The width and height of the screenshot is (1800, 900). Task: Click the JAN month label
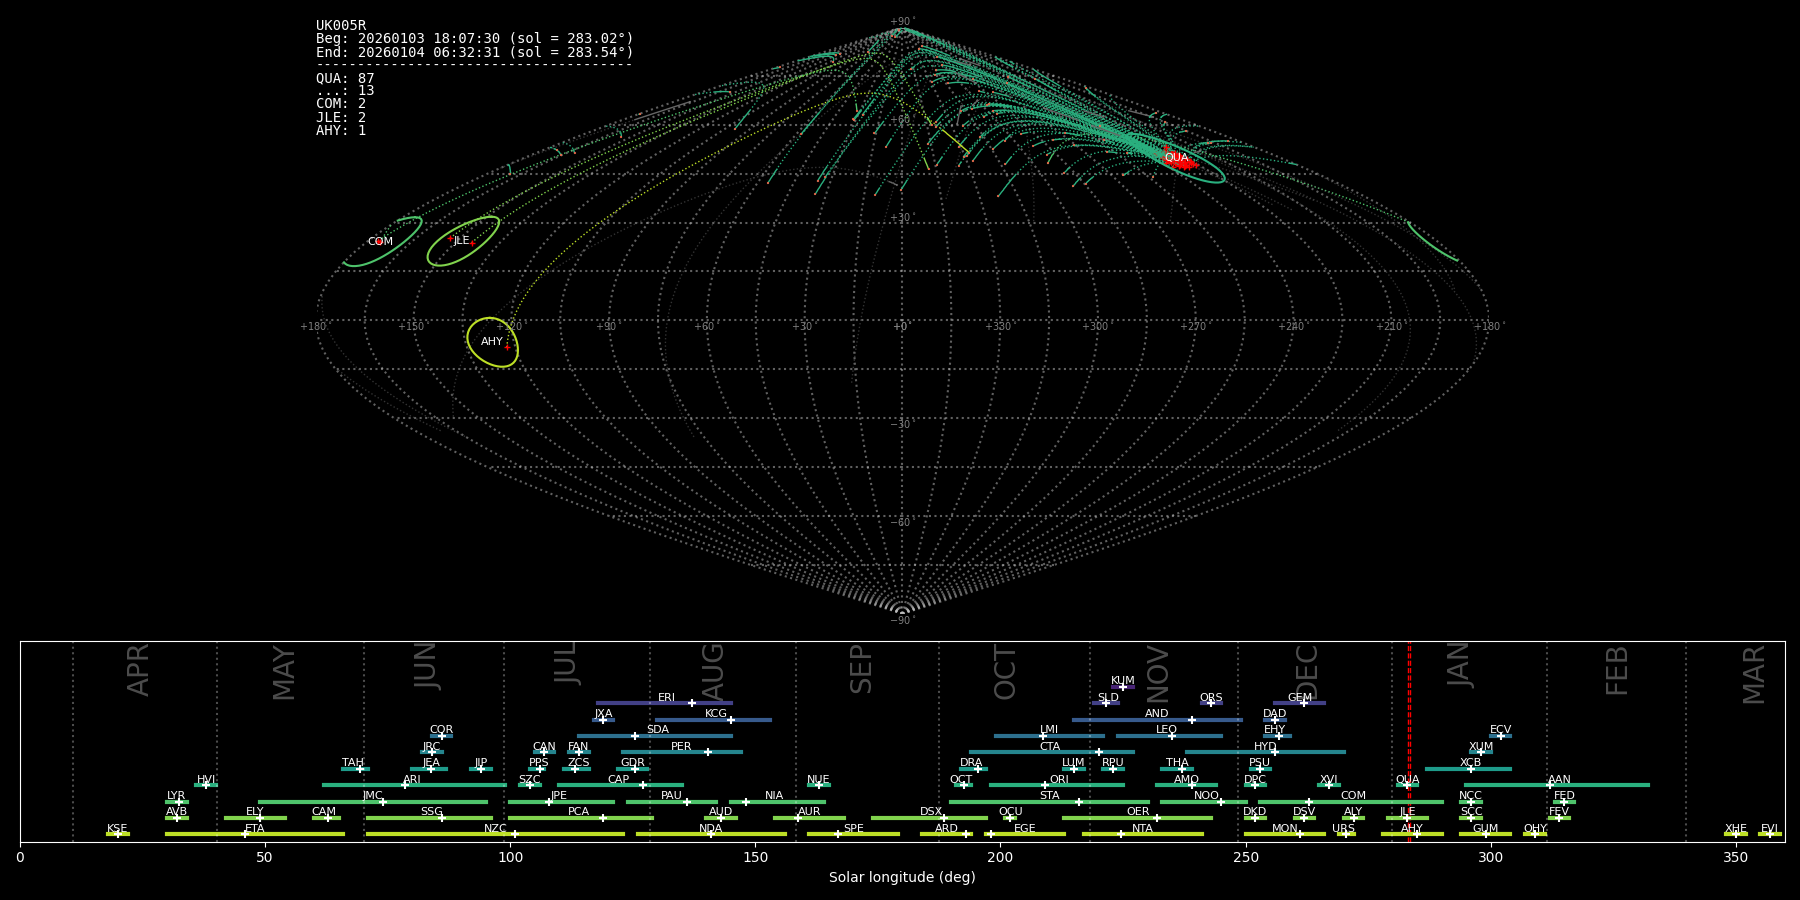[x=1459, y=664]
